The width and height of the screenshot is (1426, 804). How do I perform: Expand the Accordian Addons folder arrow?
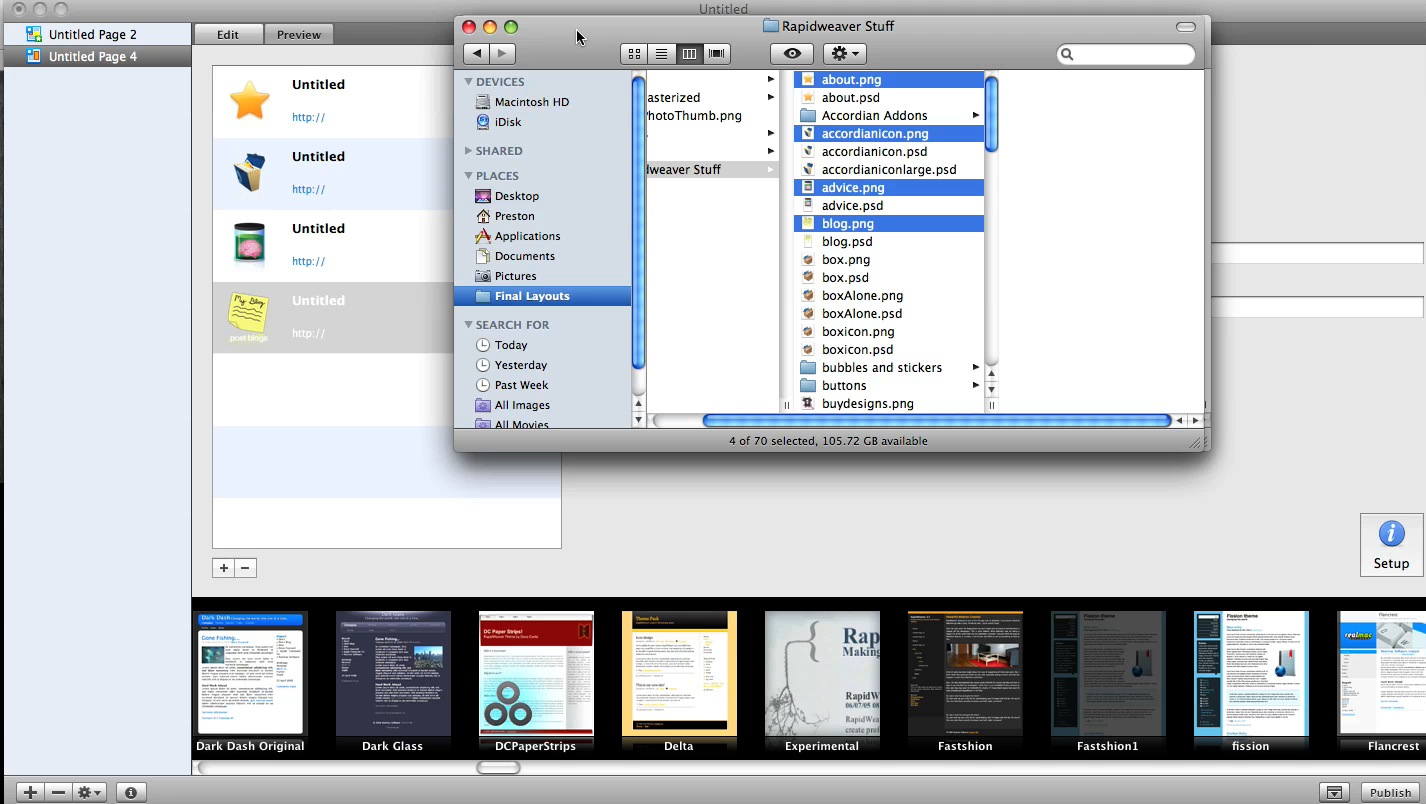pyautogui.click(x=976, y=116)
